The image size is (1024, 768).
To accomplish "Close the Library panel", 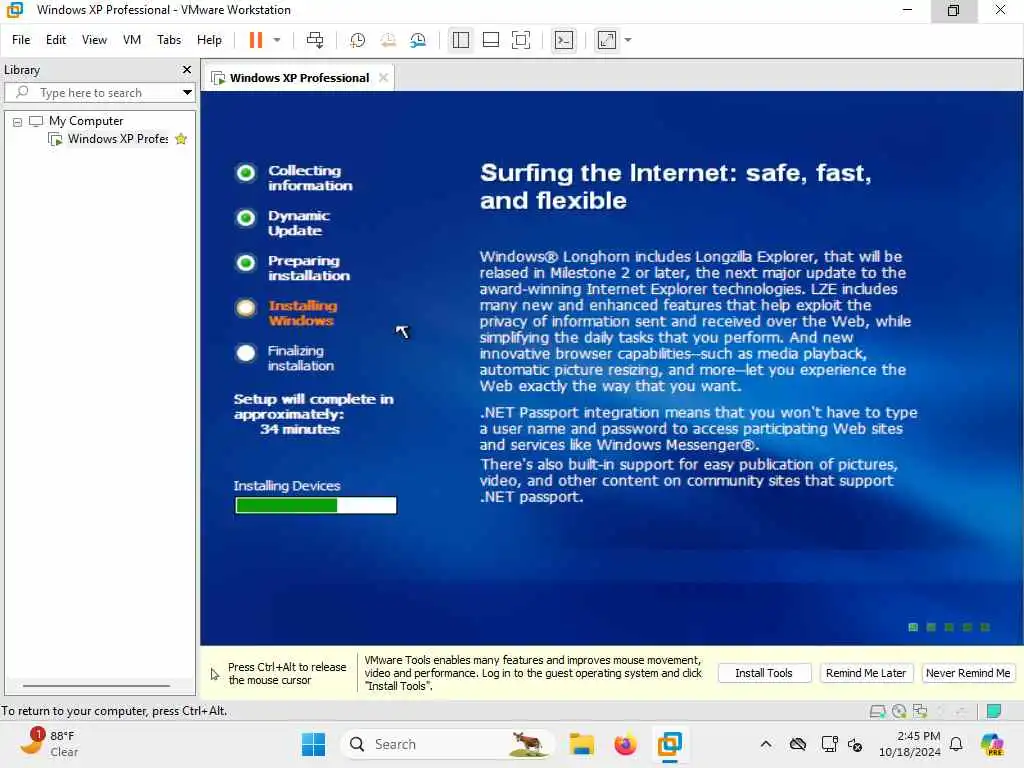I will 187,69.
